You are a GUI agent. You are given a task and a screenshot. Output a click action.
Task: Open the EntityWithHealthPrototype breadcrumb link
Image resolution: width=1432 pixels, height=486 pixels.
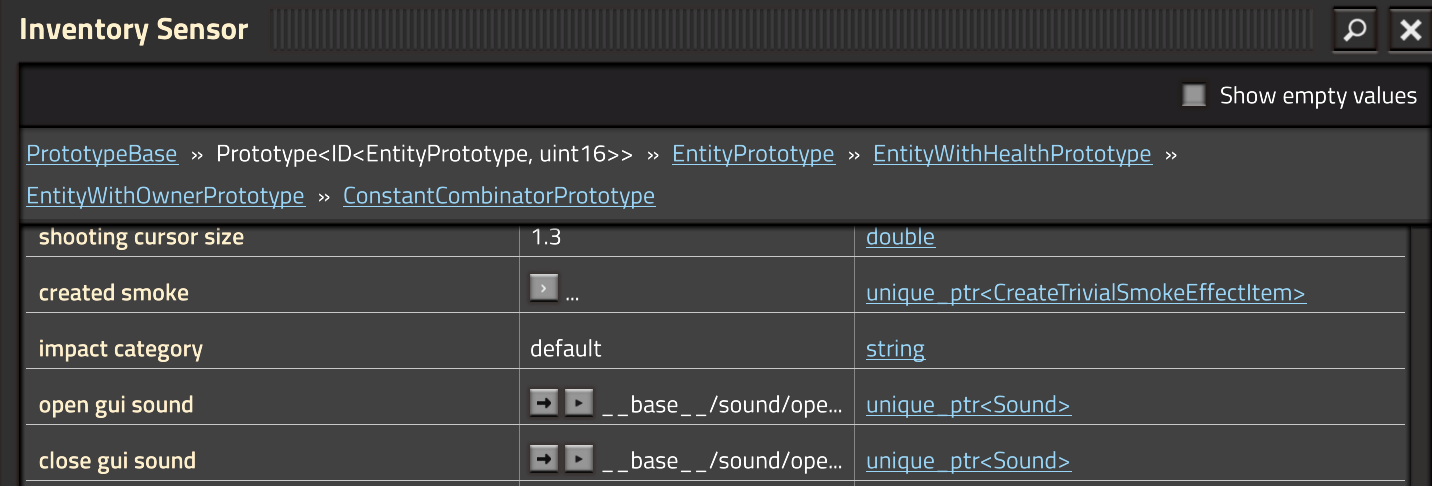pos(1012,154)
